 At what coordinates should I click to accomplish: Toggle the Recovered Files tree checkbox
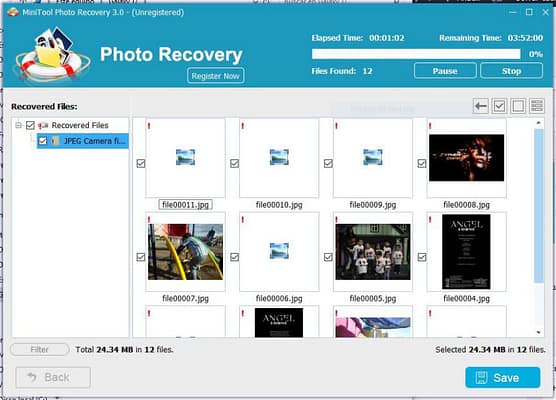pyautogui.click(x=30, y=125)
